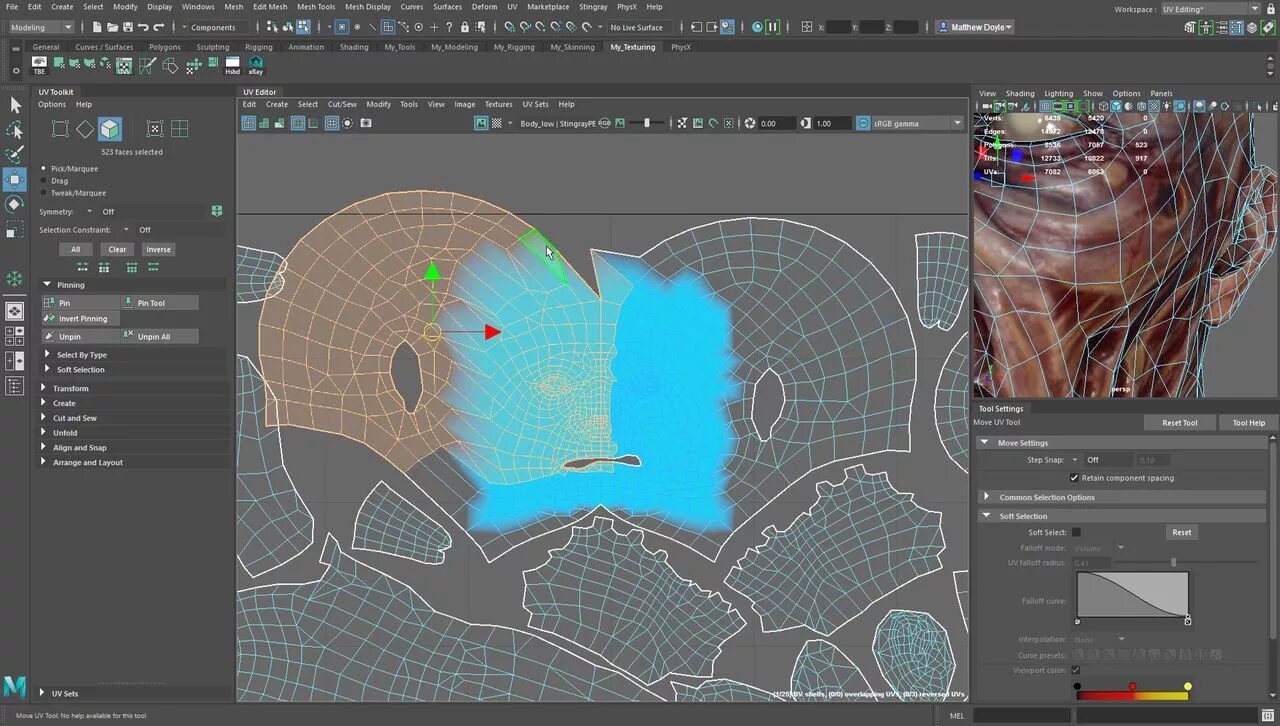The image size is (1280, 726).
Task: Toggle the Viewport color checkbox
Action: [1076, 670]
